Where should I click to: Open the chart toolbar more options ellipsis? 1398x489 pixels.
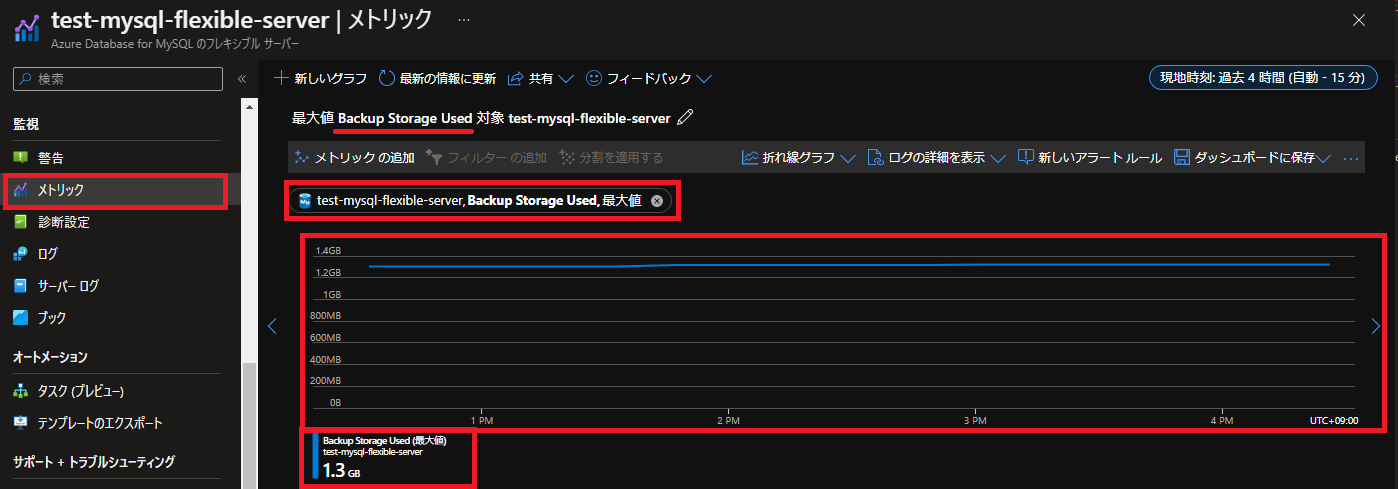[x=1351, y=158]
